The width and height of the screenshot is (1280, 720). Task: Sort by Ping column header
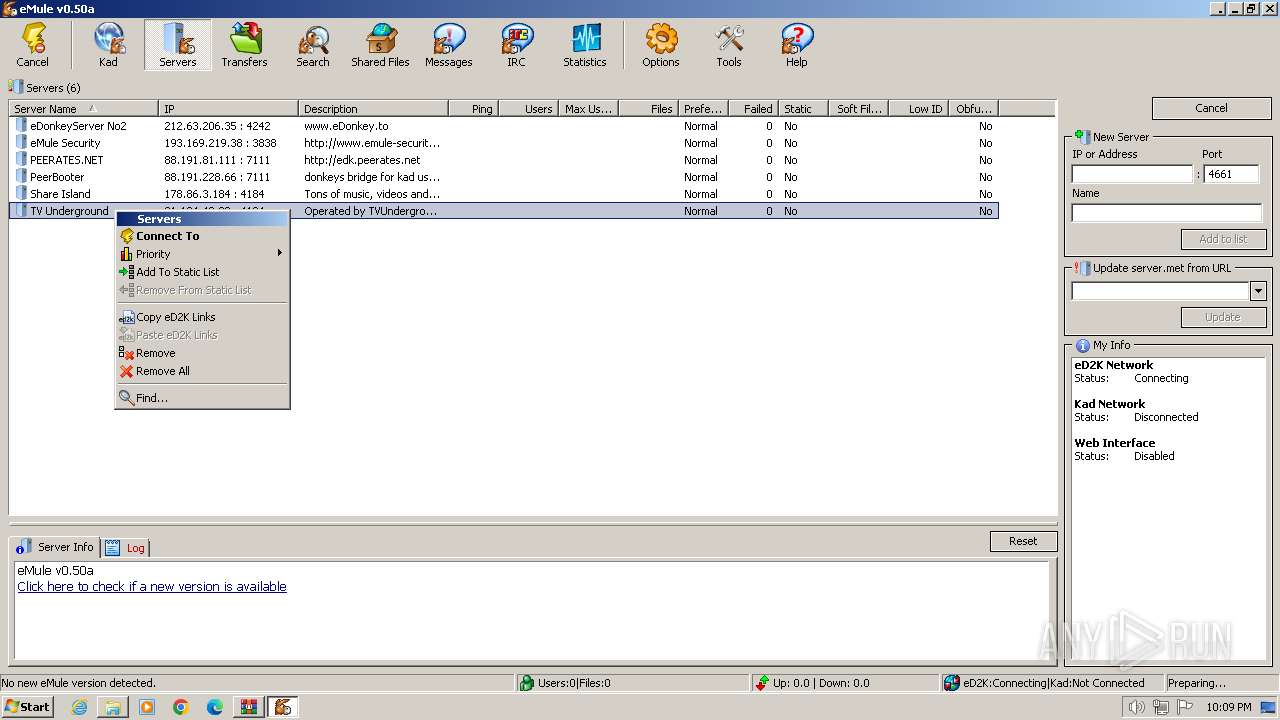click(x=473, y=109)
